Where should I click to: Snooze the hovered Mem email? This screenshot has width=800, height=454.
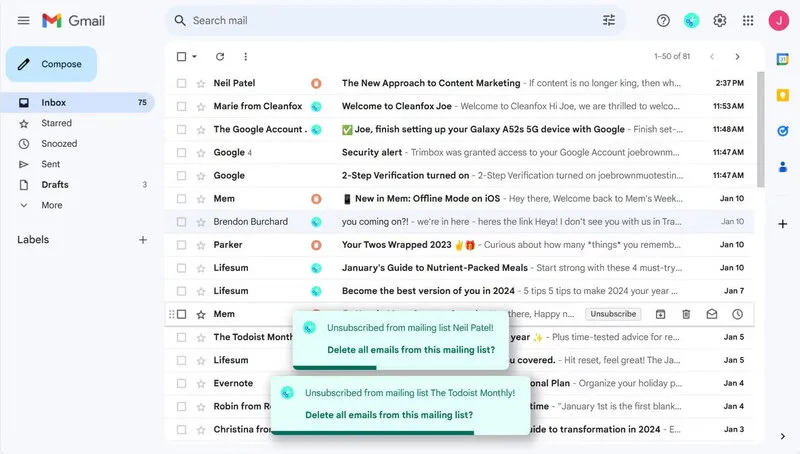coord(737,314)
